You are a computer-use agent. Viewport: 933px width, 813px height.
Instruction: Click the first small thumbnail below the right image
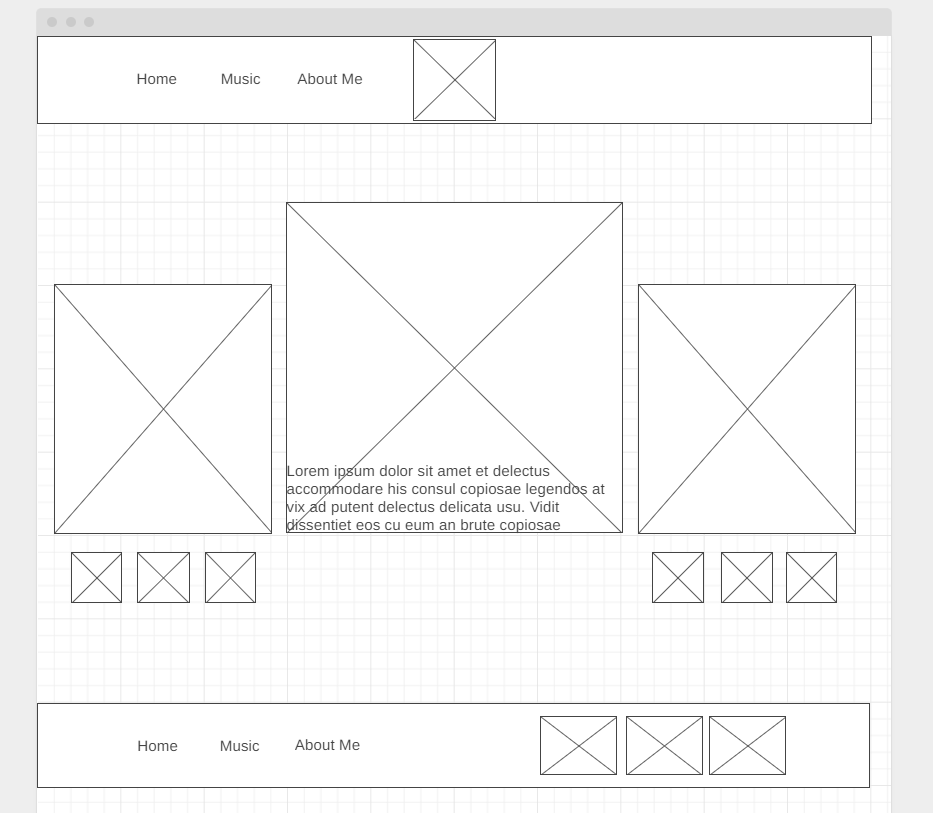677,577
